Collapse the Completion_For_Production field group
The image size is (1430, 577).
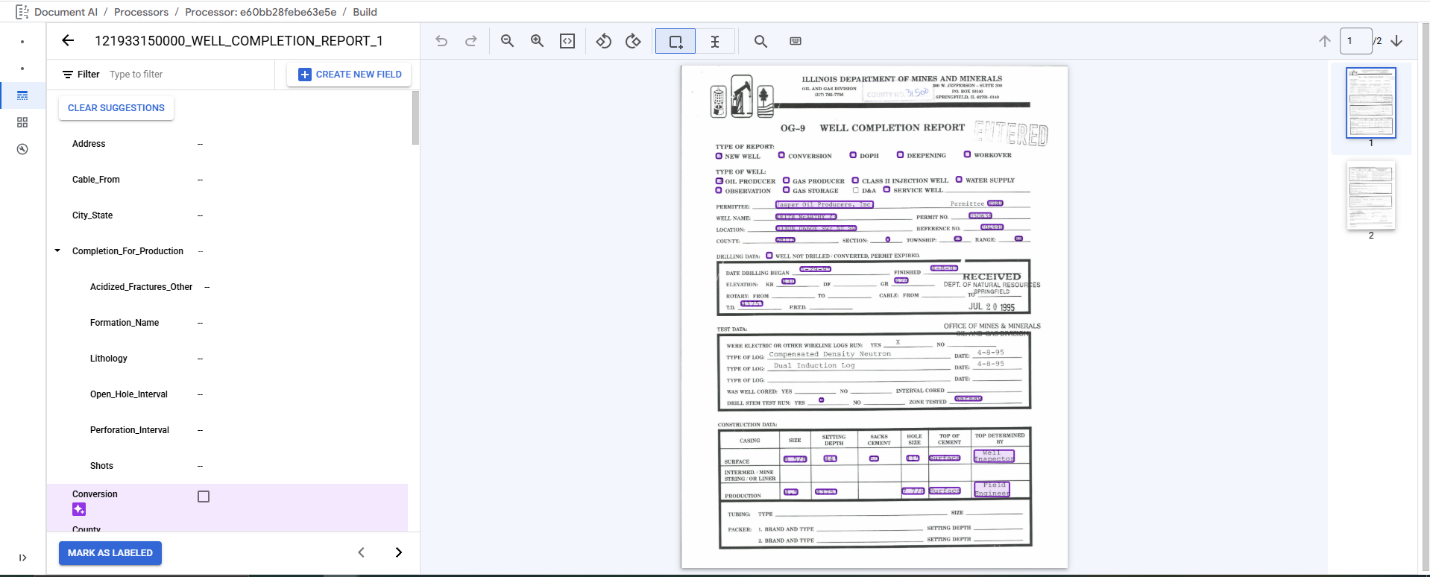(x=57, y=251)
